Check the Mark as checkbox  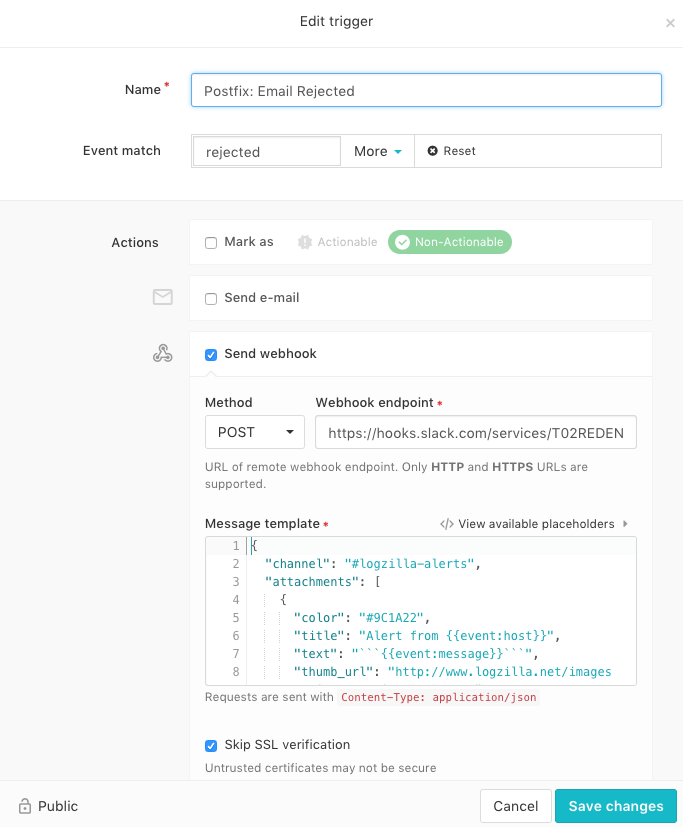tap(210, 242)
